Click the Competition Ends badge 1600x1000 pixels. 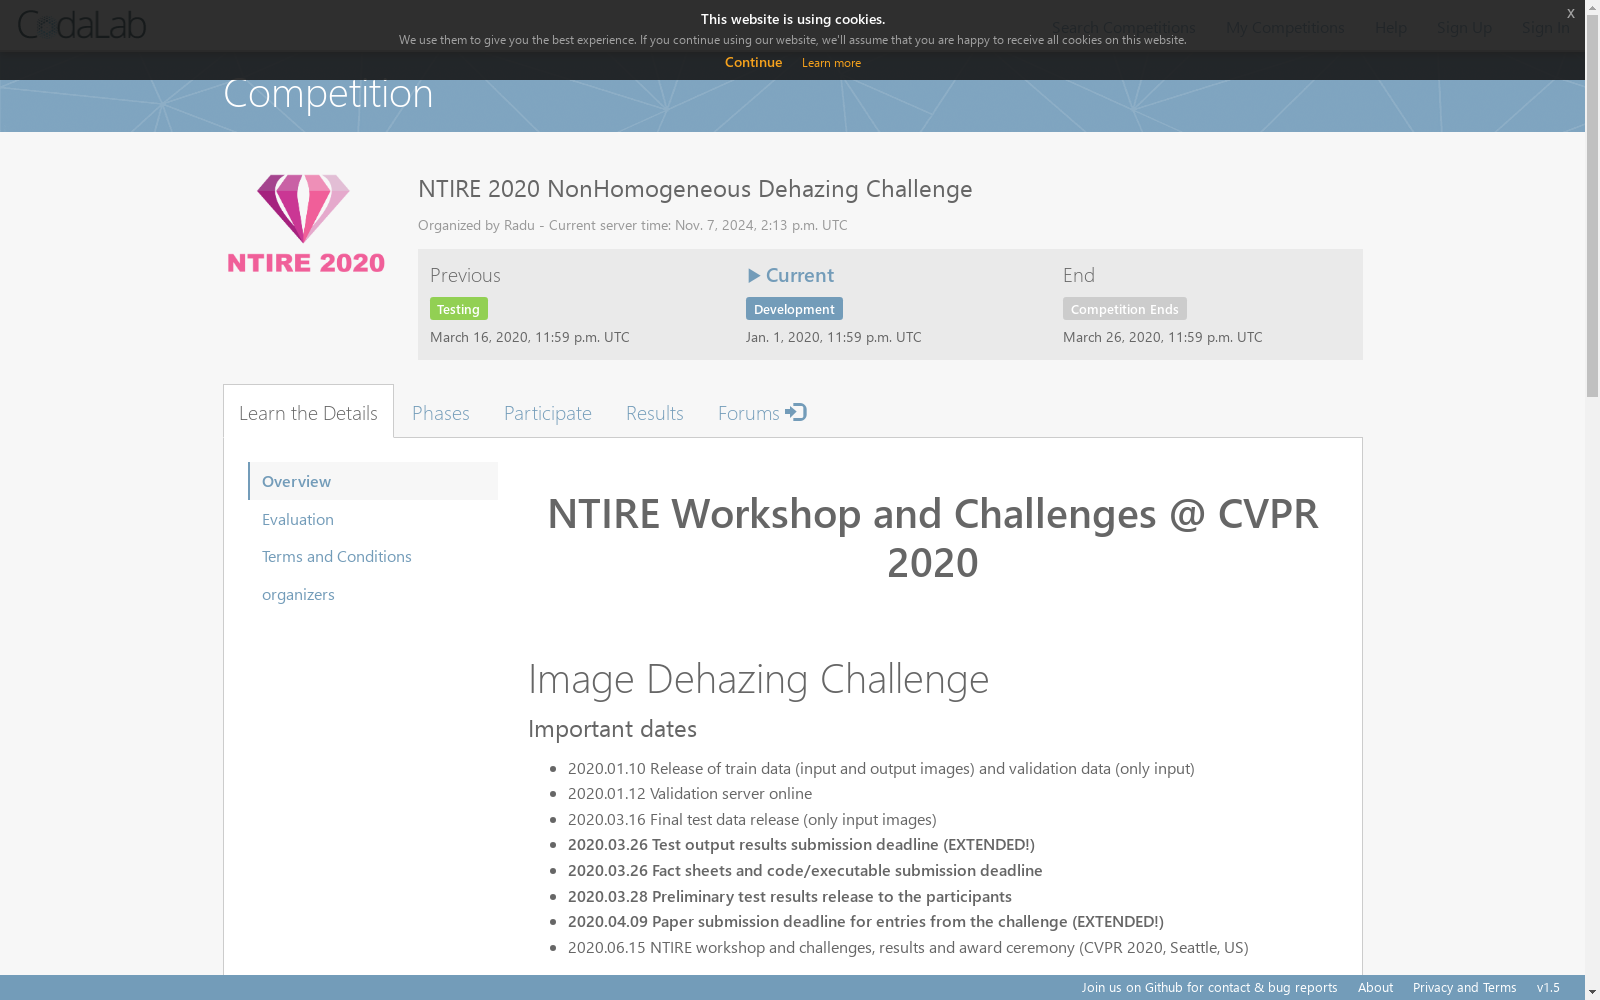(1124, 309)
